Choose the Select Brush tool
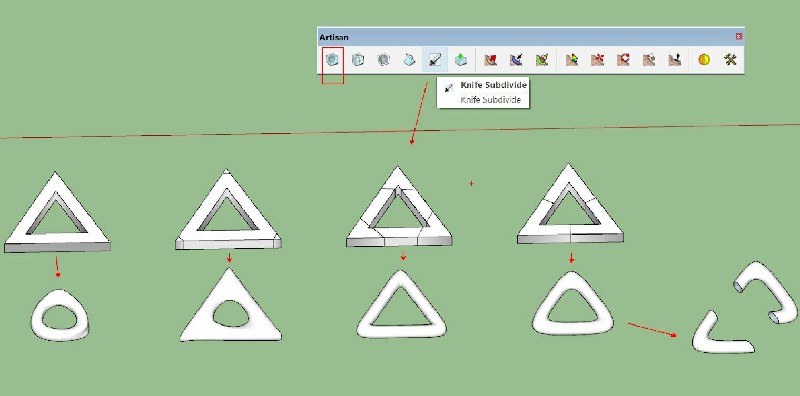The height and width of the screenshot is (396, 800). 516,60
